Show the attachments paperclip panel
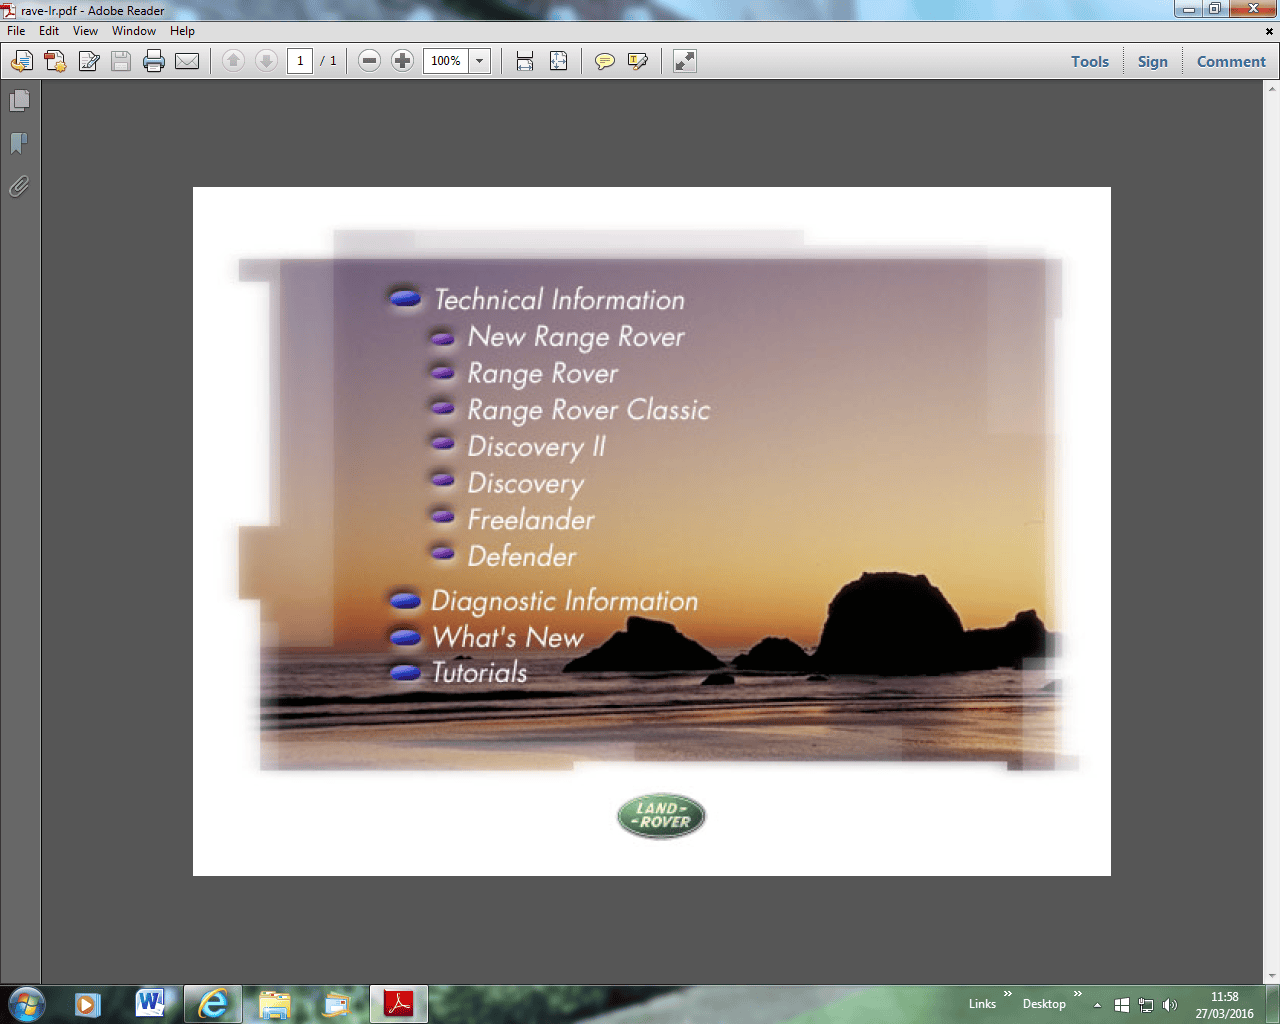Image resolution: width=1280 pixels, height=1024 pixels. pos(19,187)
